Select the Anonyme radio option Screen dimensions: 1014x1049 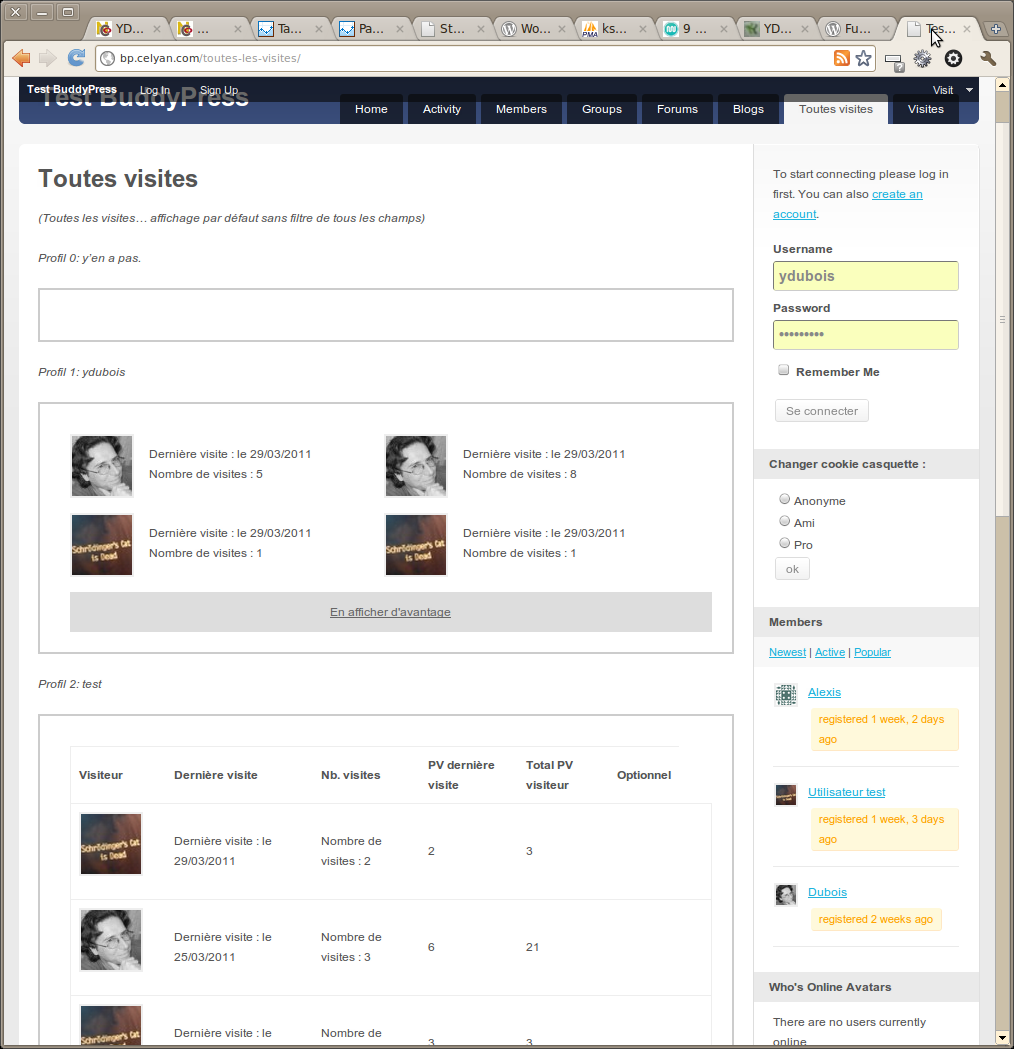point(785,498)
